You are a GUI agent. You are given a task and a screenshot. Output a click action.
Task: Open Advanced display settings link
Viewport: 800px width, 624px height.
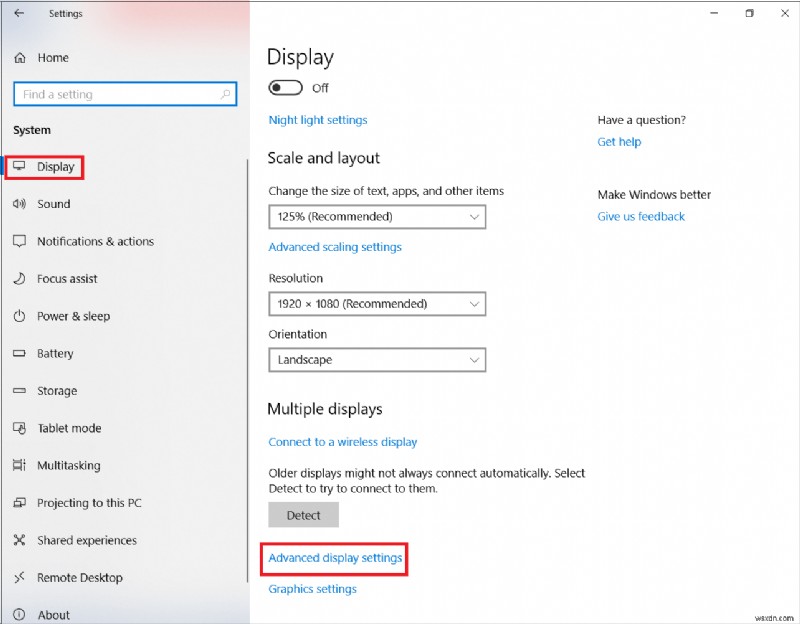point(334,559)
